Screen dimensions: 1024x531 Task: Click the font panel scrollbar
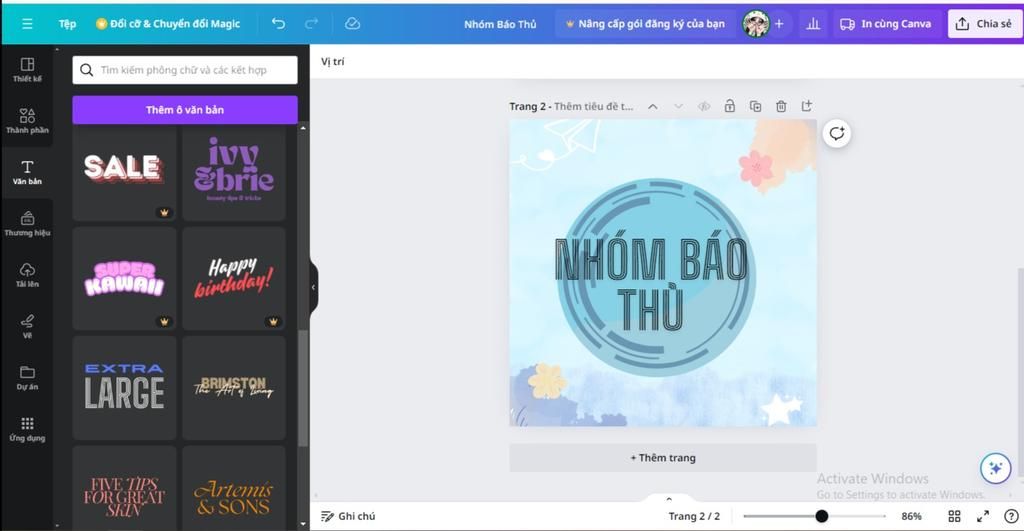302,388
